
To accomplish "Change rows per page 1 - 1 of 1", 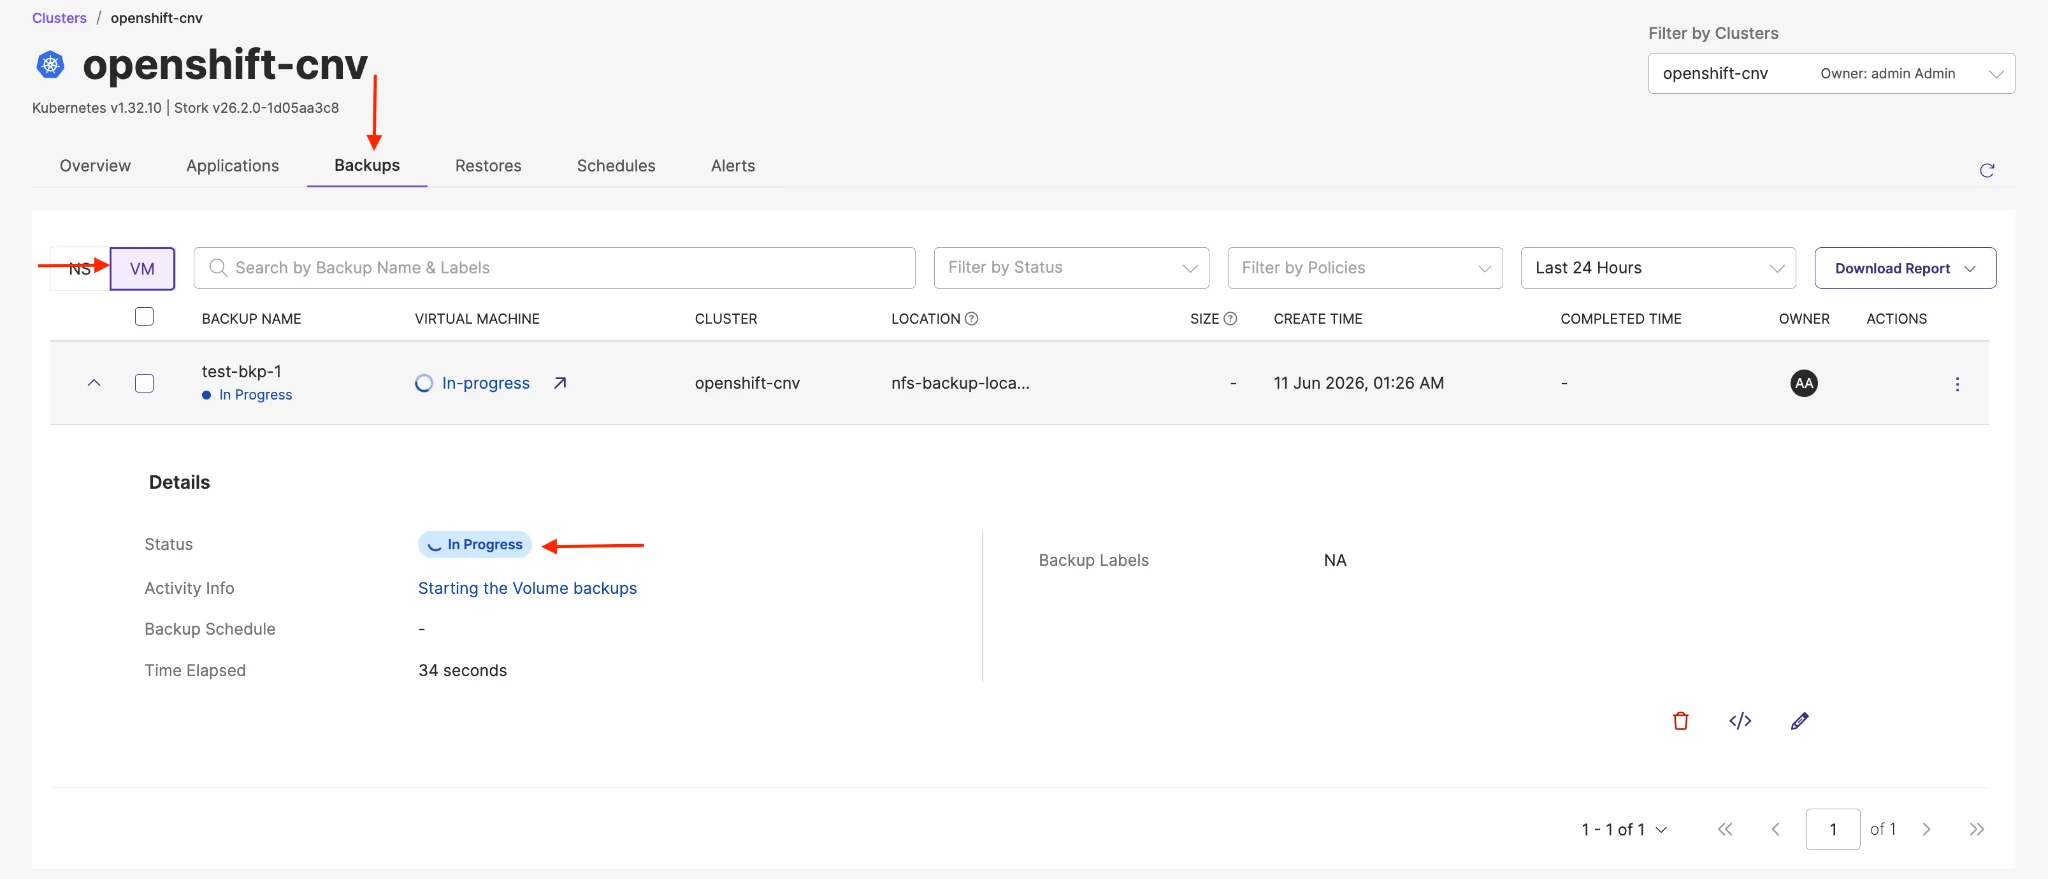I will click(x=1624, y=829).
